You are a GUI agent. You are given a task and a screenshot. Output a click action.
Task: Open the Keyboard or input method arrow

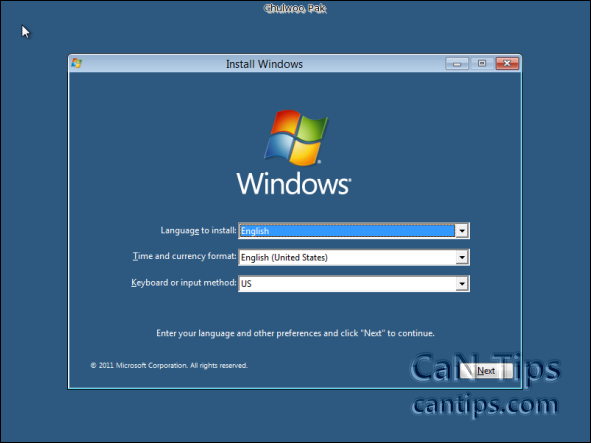(462, 284)
